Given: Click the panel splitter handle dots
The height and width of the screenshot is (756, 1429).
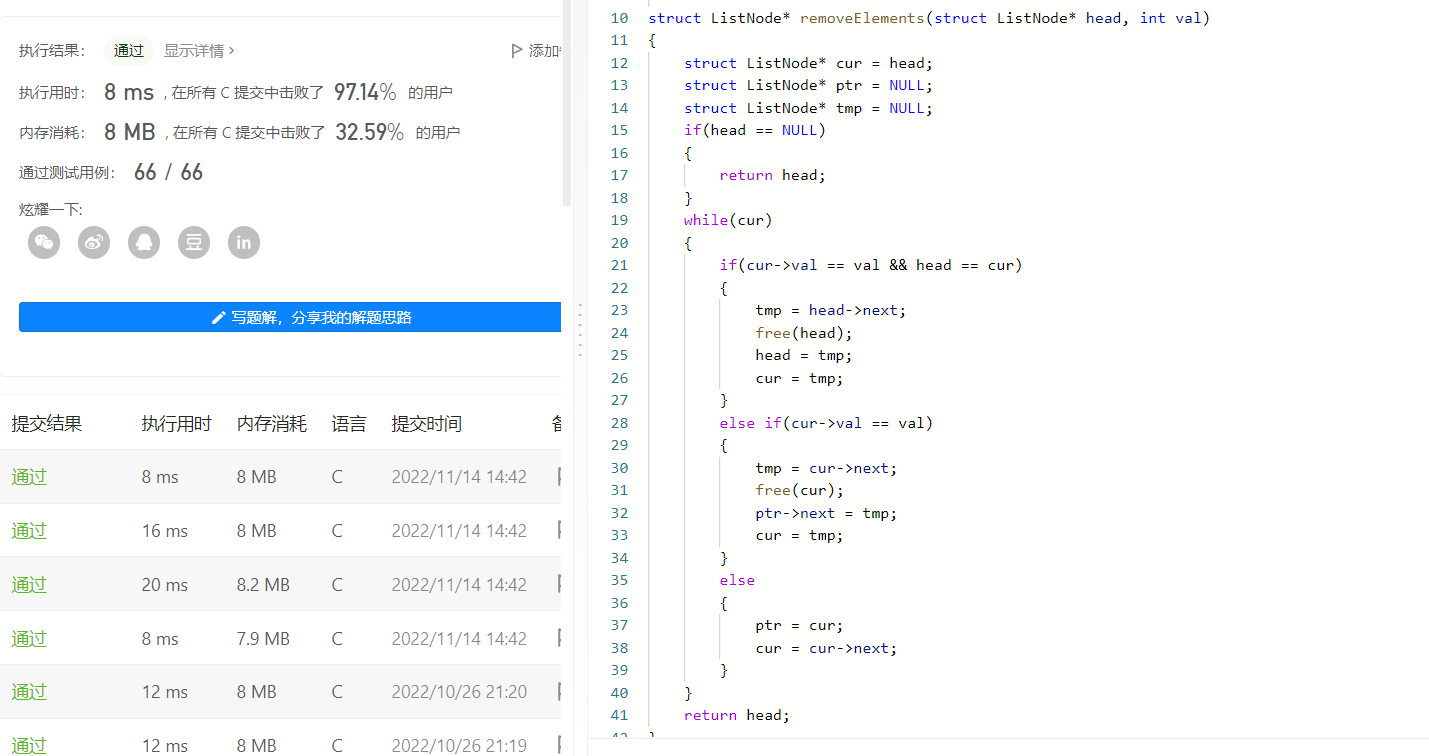Looking at the screenshot, I should 580,331.
